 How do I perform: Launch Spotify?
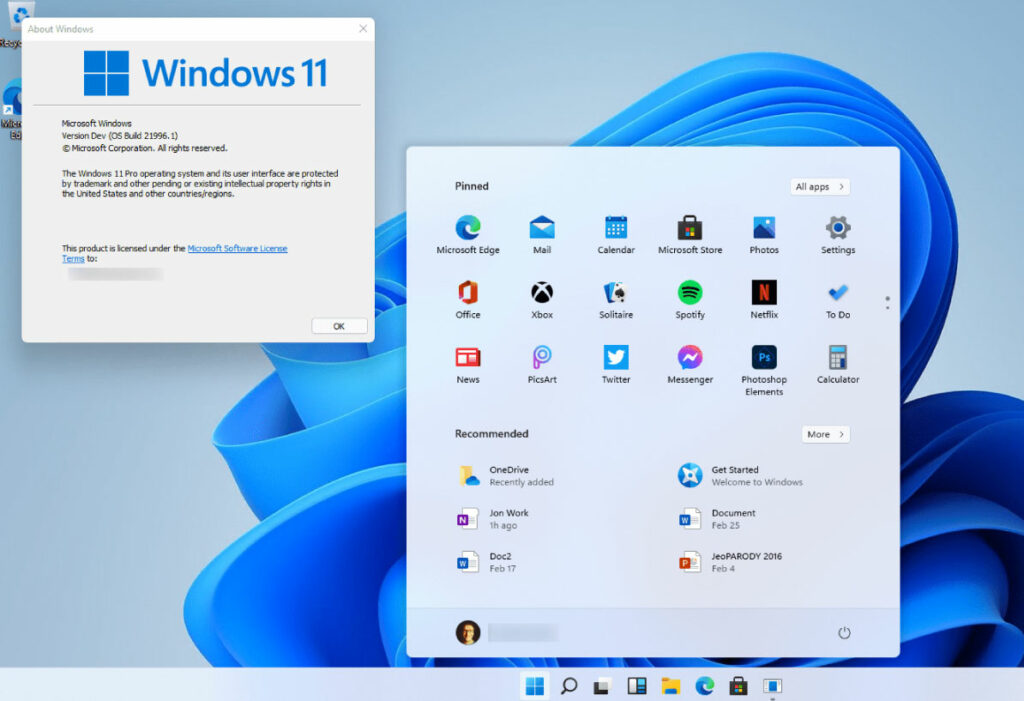click(x=690, y=299)
